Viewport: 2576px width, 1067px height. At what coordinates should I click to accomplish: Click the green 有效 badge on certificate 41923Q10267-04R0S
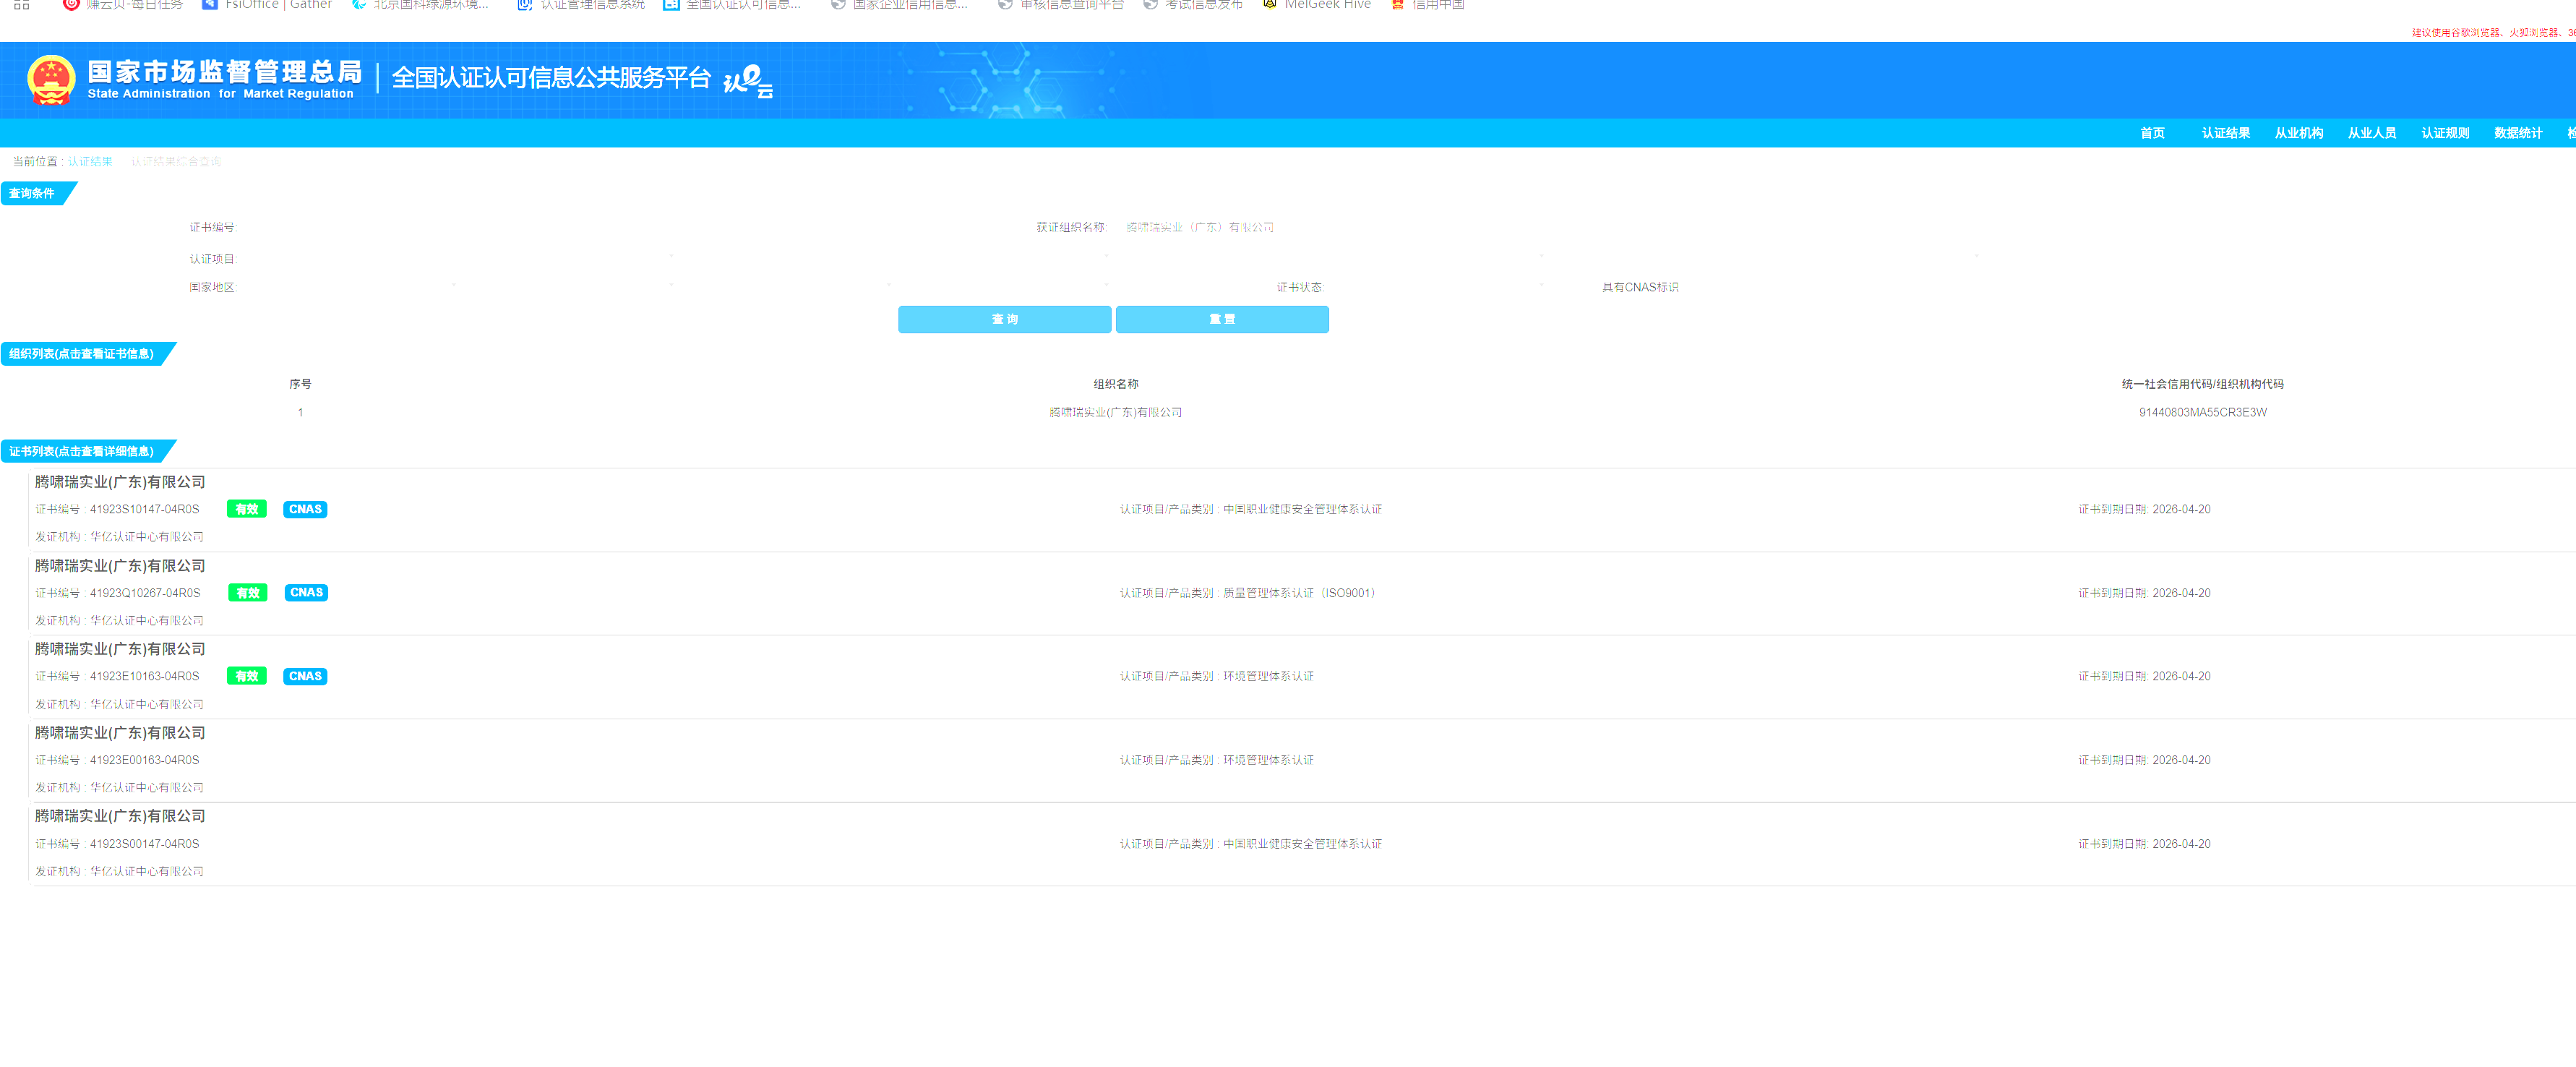247,593
